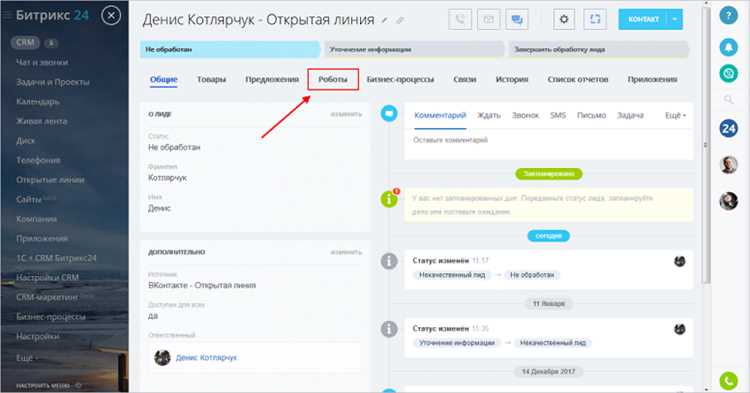Open Диск in left menu
The image size is (750, 393).
tap(25, 141)
